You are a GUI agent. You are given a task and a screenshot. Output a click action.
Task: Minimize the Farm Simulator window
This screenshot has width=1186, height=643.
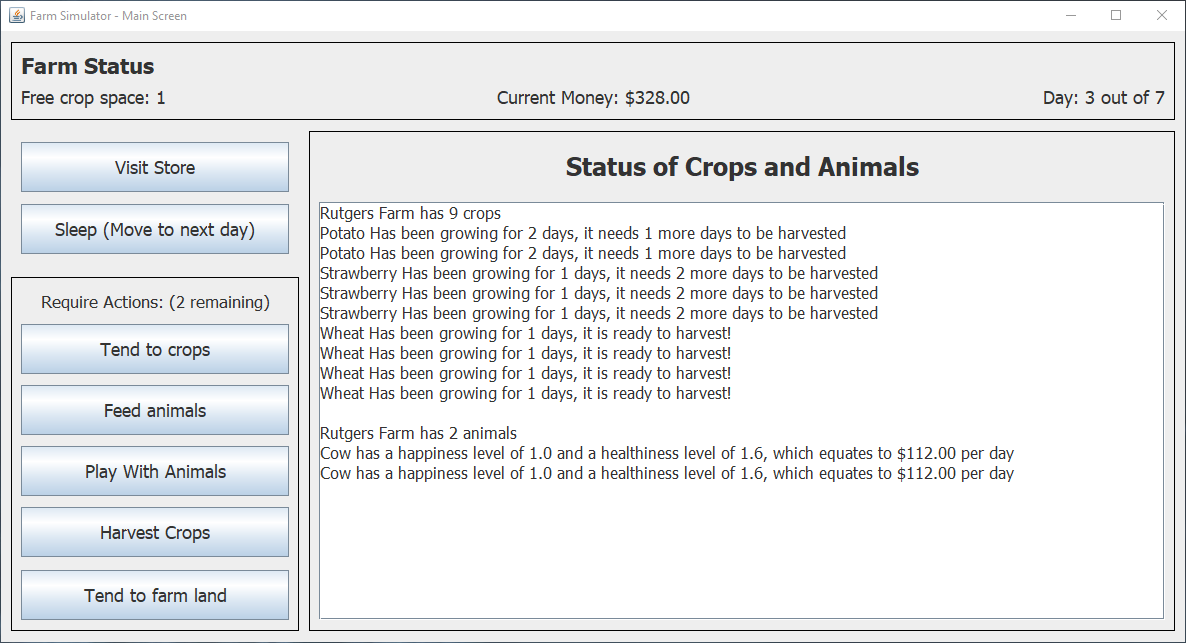(x=1071, y=15)
